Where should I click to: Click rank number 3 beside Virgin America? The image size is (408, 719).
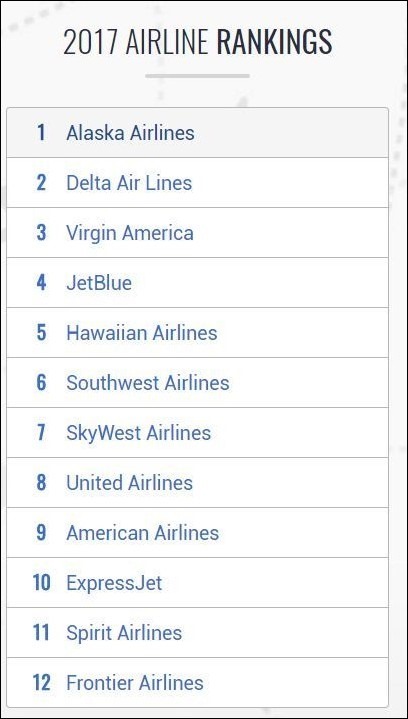(41, 233)
